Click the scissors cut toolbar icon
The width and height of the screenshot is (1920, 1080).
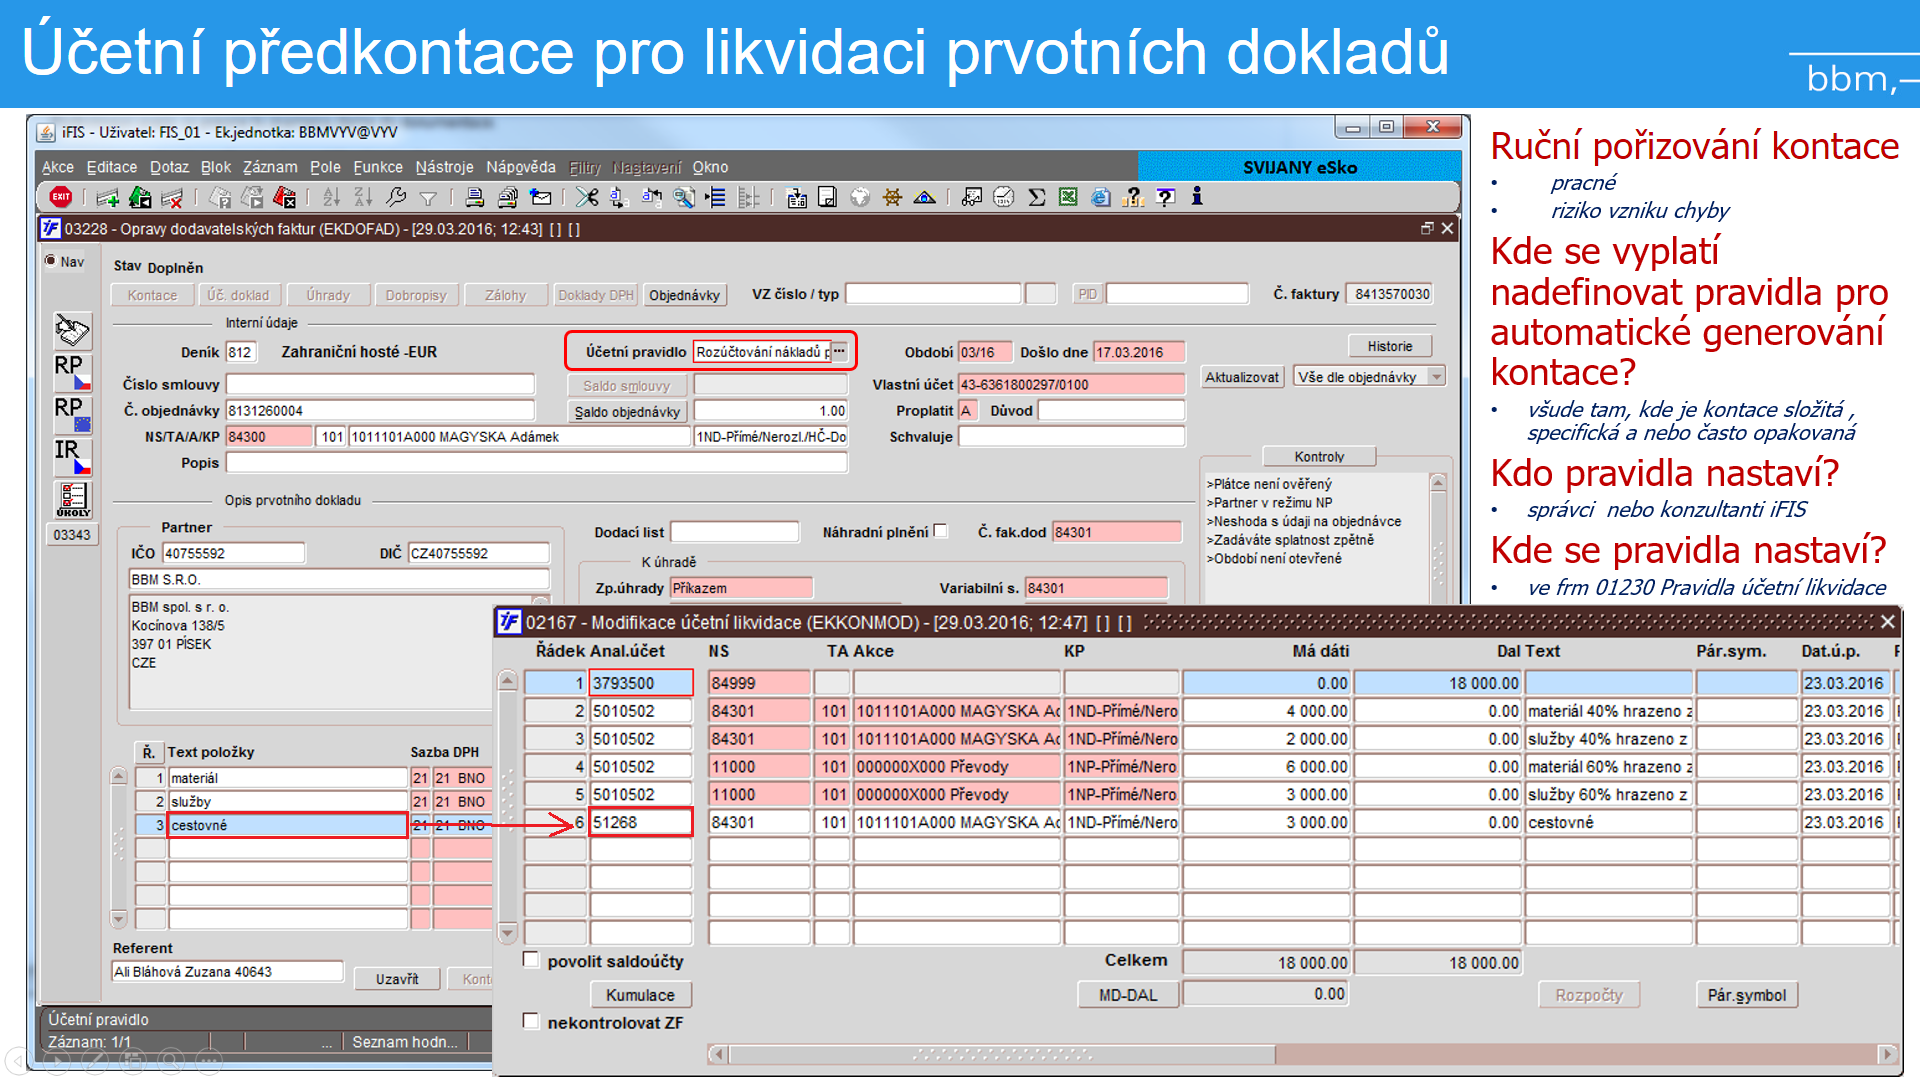pyautogui.click(x=587, y=198)
